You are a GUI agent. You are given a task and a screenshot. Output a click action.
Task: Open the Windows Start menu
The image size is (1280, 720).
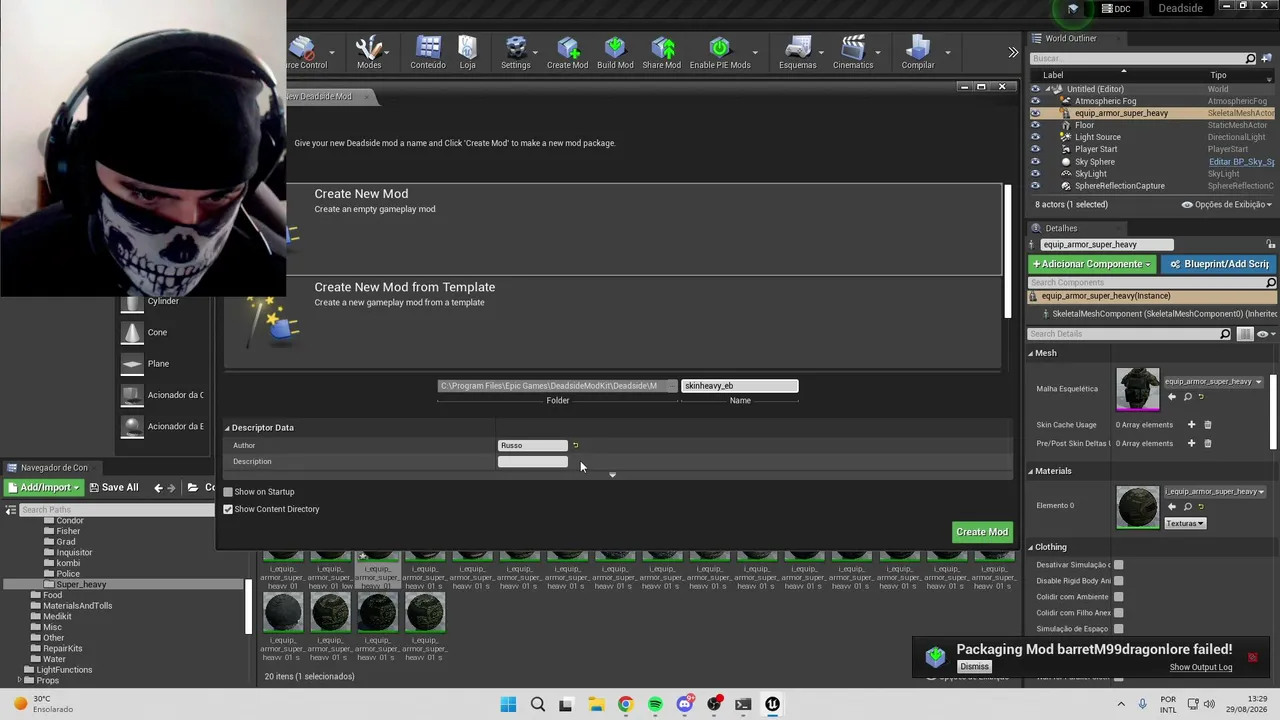pyautogui.click(x=508, y=705)
